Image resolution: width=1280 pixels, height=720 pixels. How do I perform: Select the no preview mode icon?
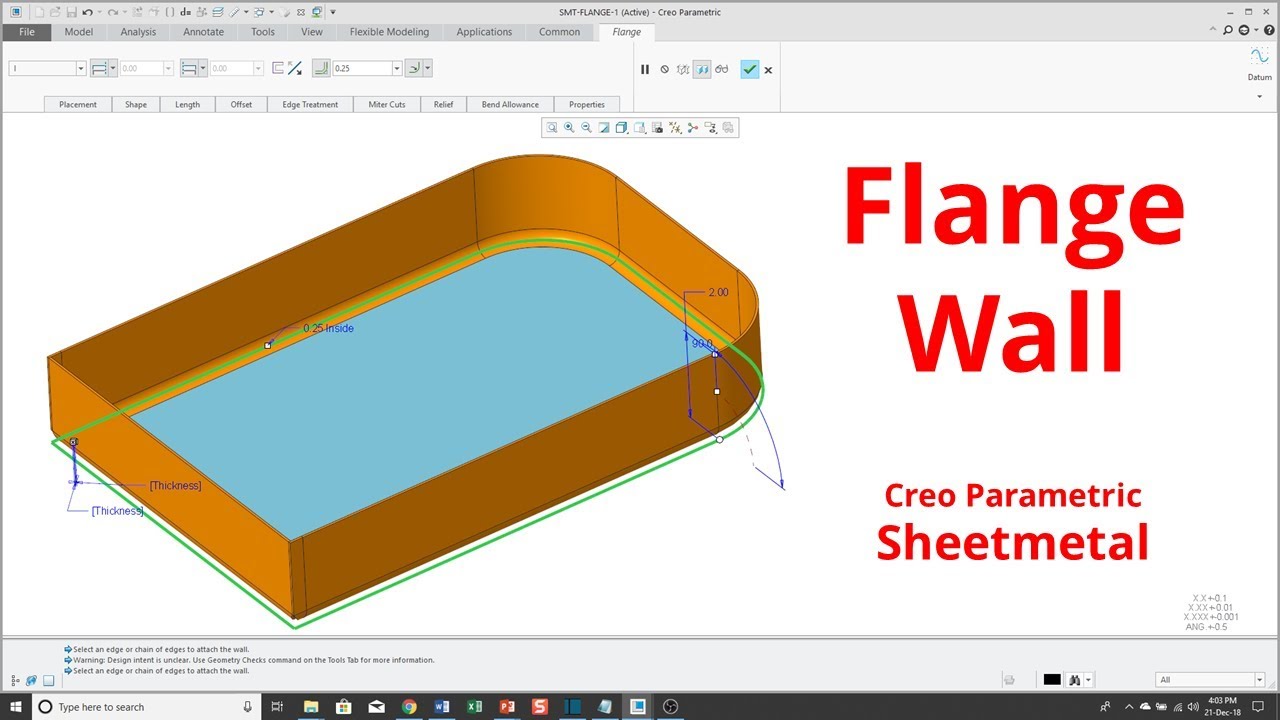pos(665,69)
